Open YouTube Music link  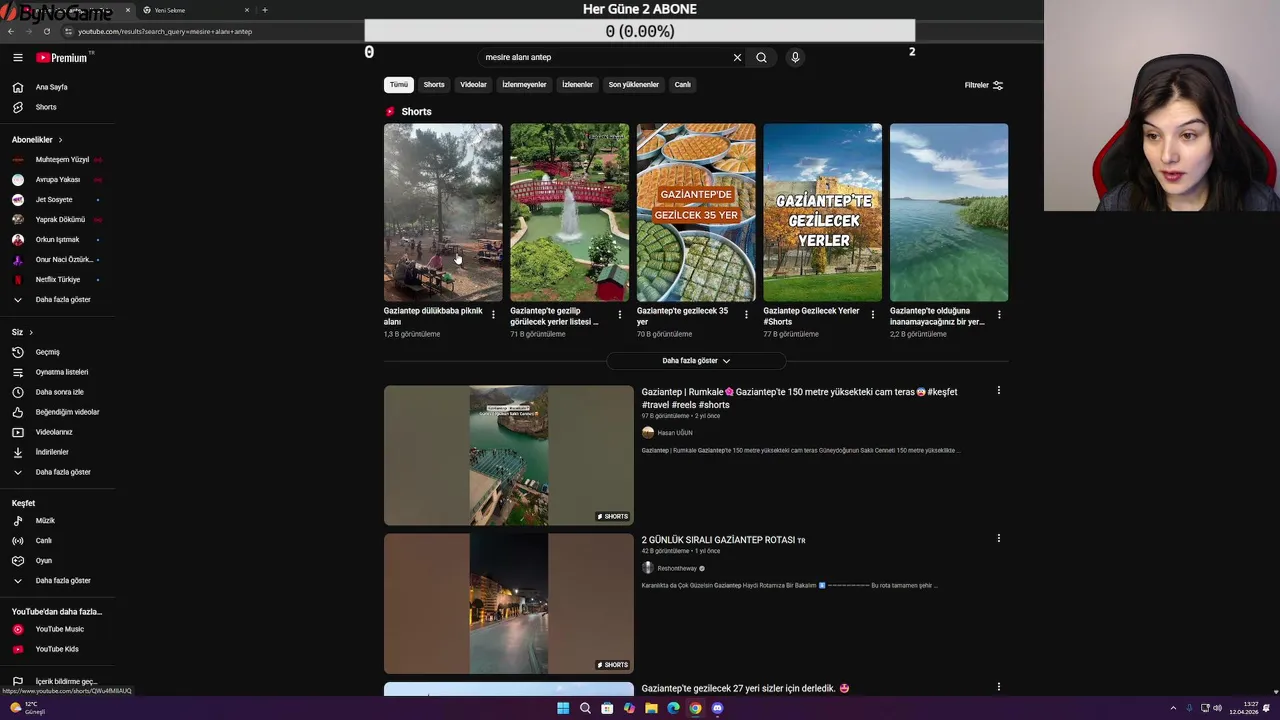click(59, 629)
